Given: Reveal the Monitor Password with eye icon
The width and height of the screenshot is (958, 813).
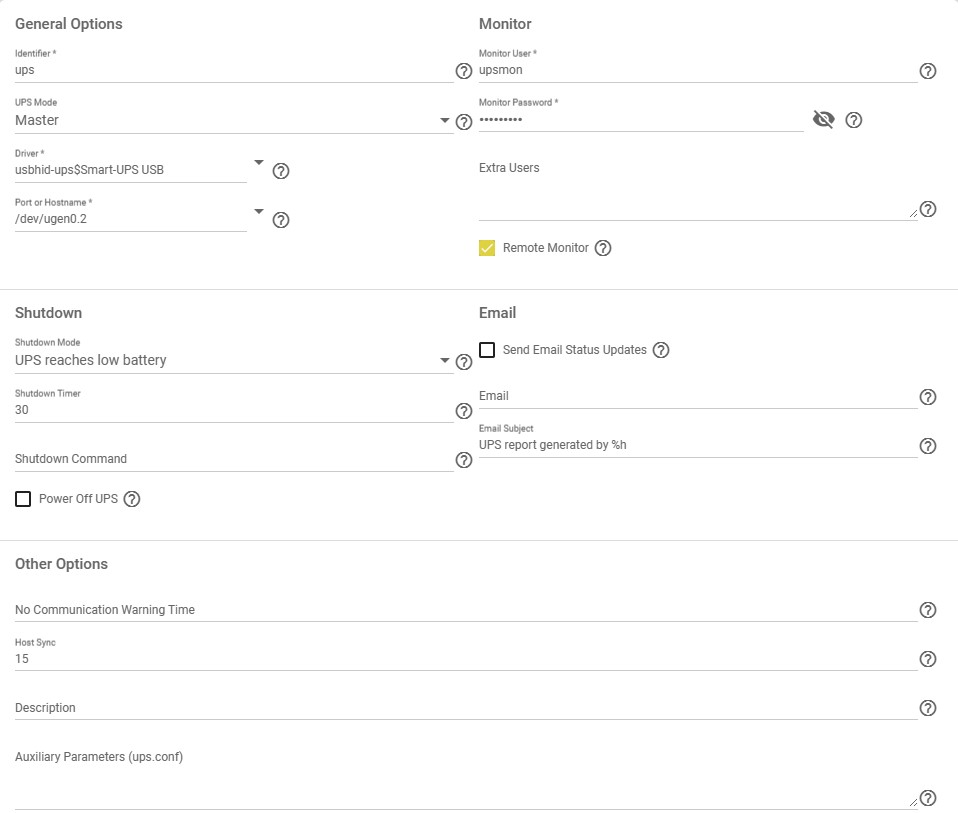Looking at the screenshot, I should 824,119.
